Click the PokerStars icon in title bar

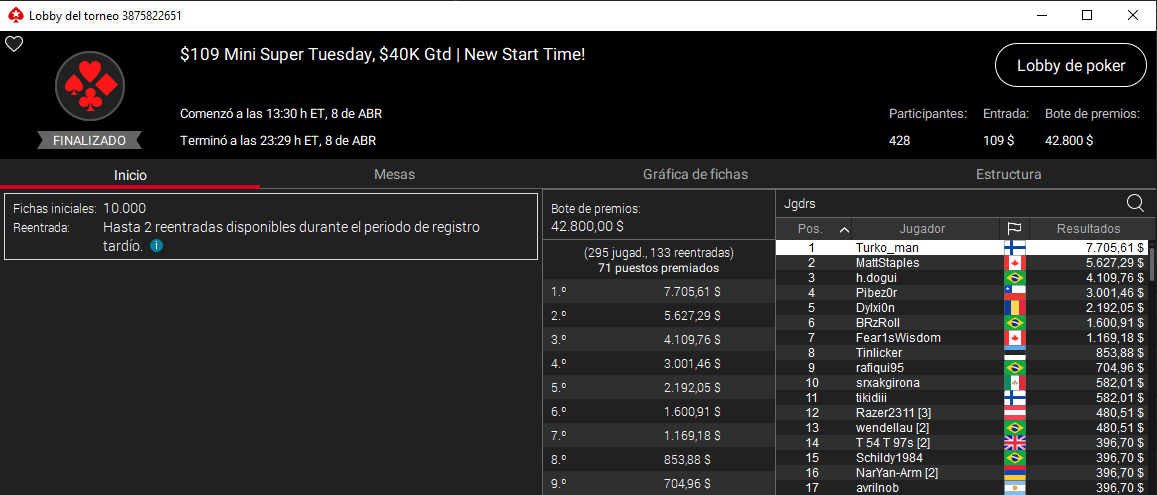coord(13,15)
